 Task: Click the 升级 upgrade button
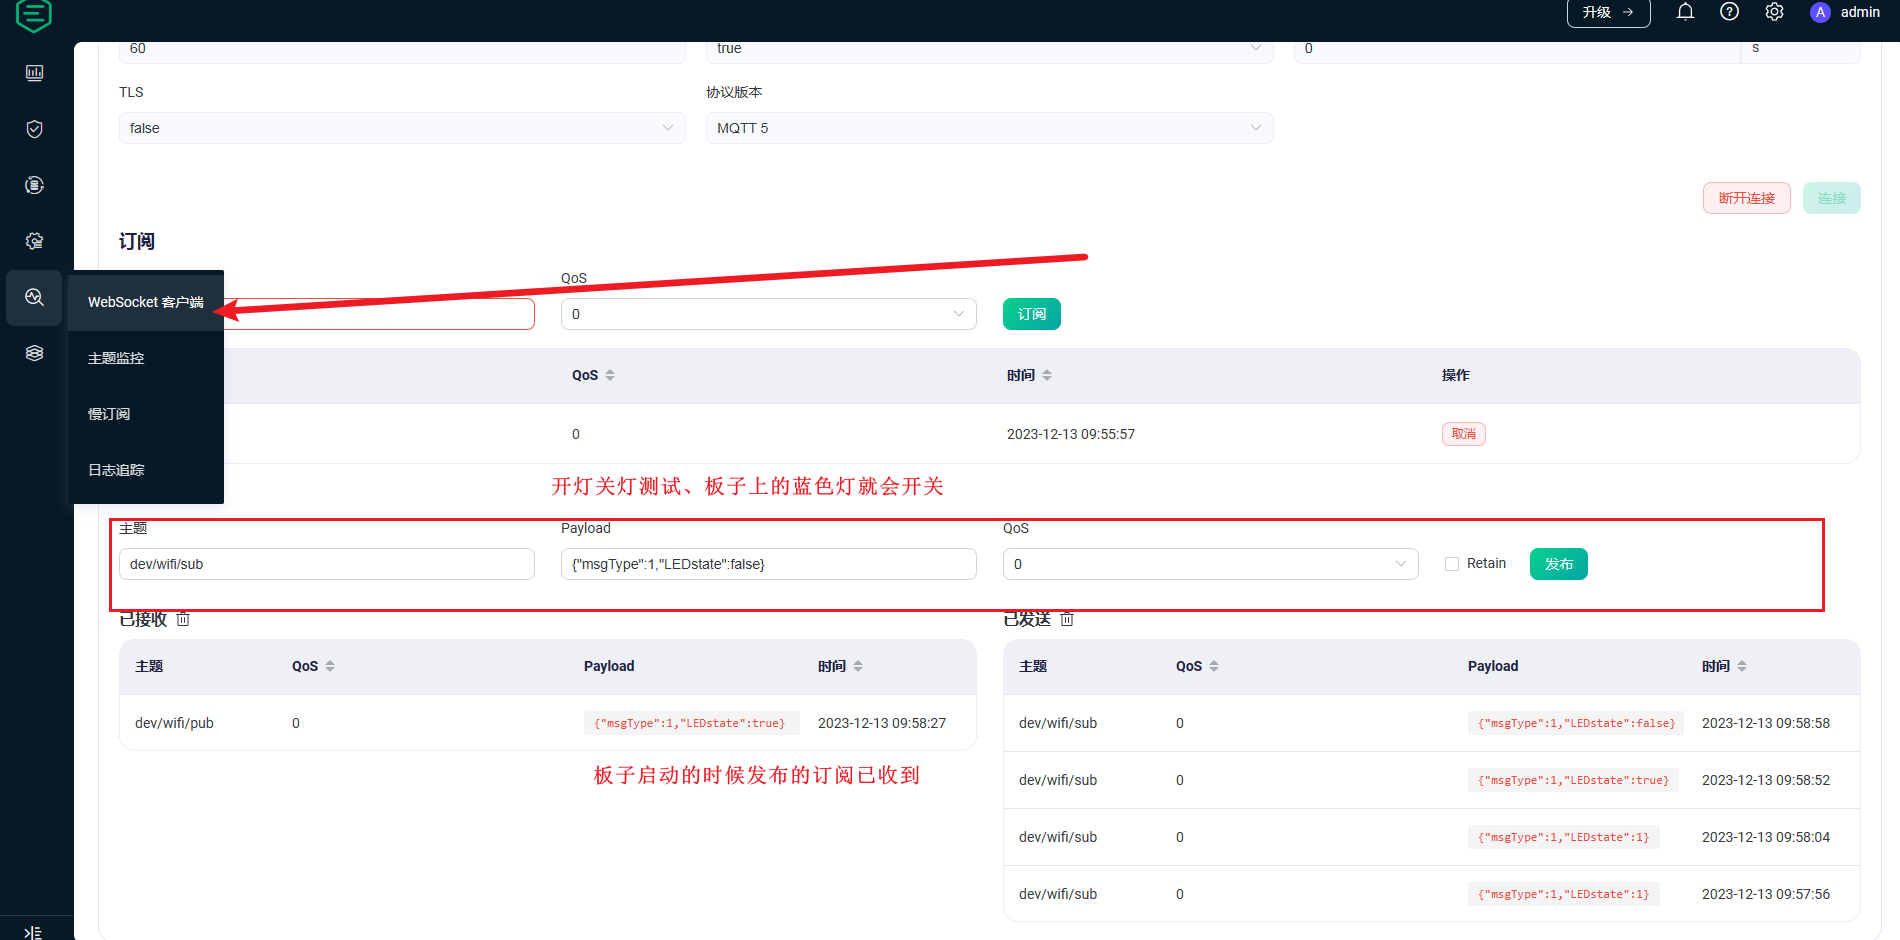pos(1608,12)
